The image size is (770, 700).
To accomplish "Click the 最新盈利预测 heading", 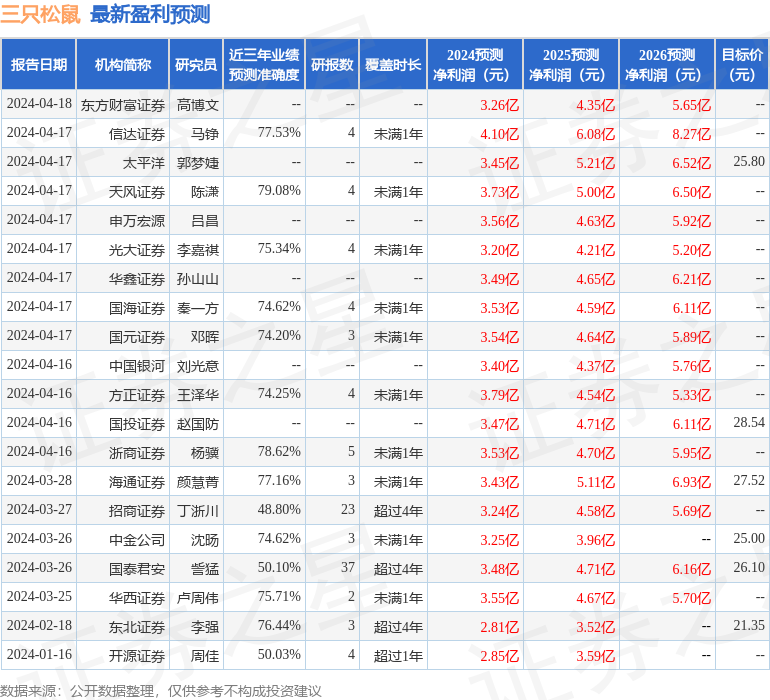I will tap(150, 14).
